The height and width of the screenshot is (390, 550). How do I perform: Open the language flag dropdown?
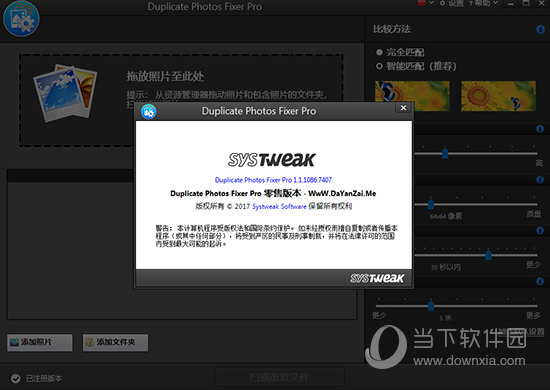click(x=425, y=3)
